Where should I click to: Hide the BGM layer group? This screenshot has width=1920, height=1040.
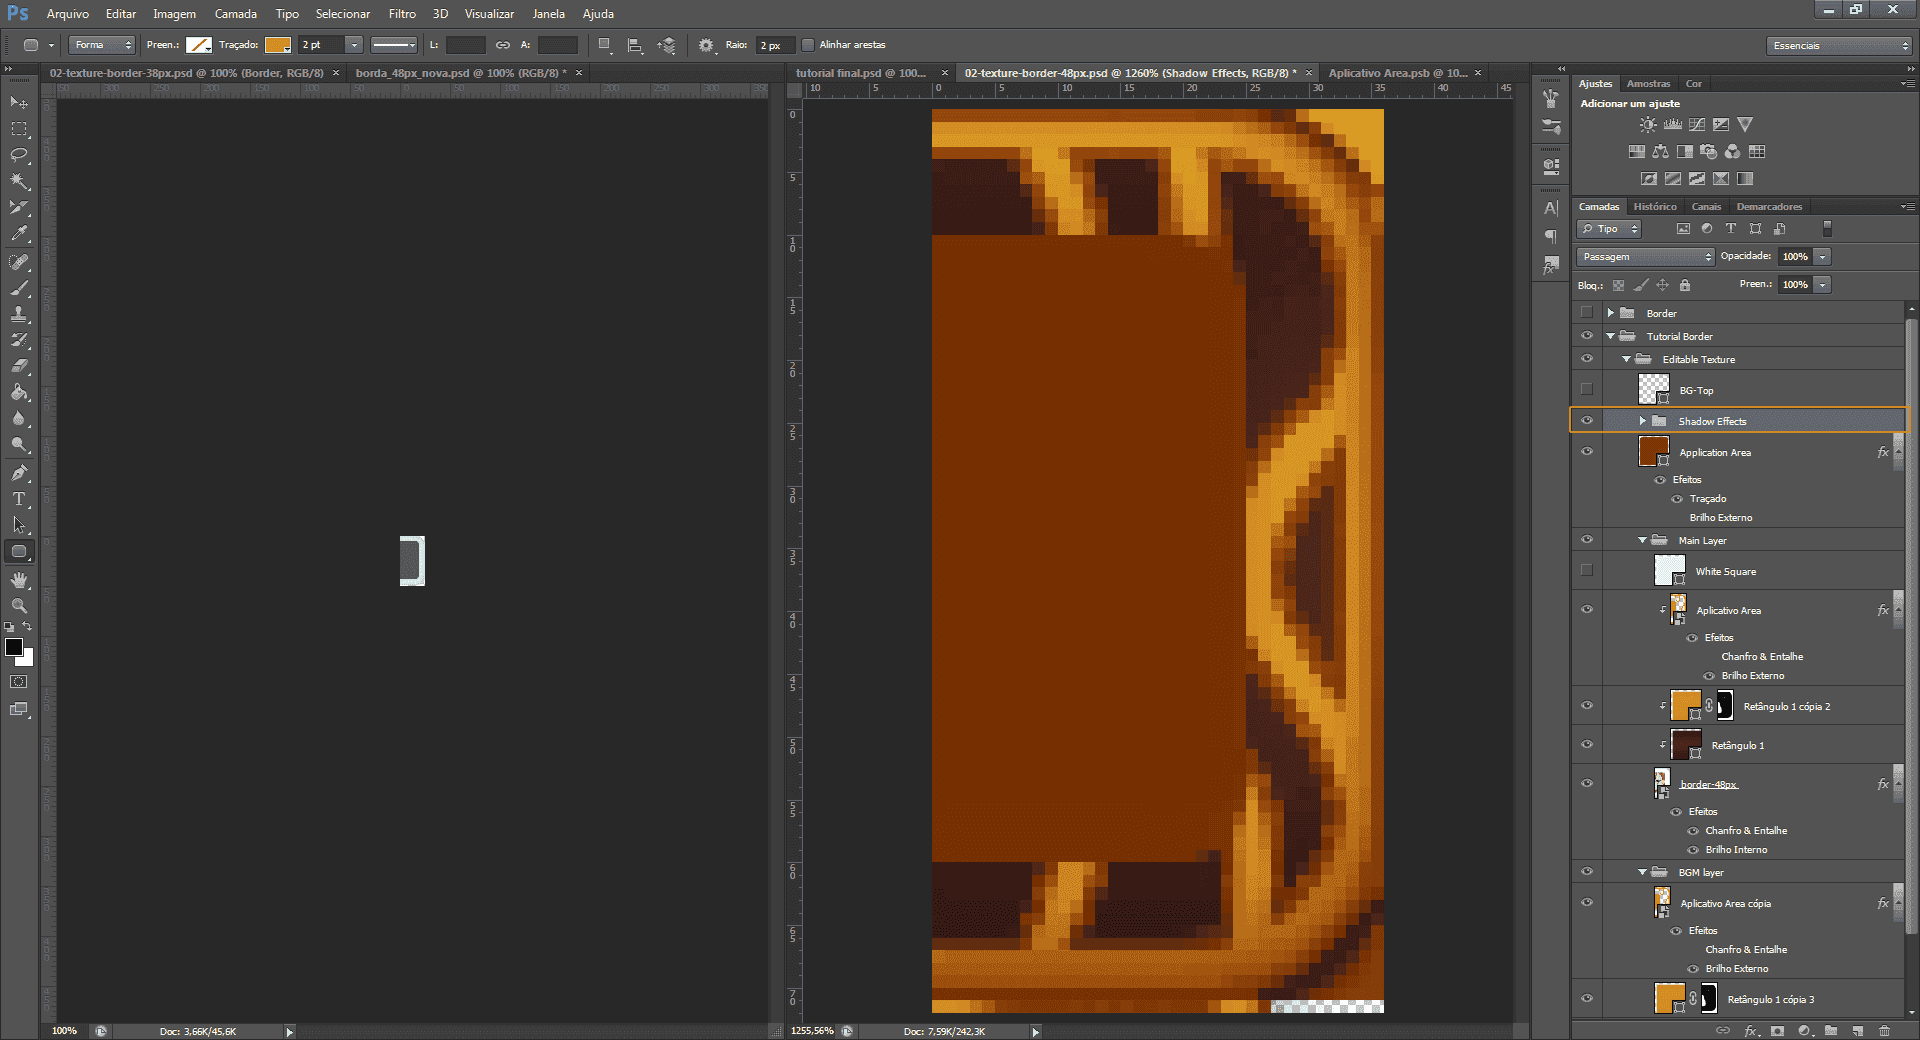click(1587, 871)
